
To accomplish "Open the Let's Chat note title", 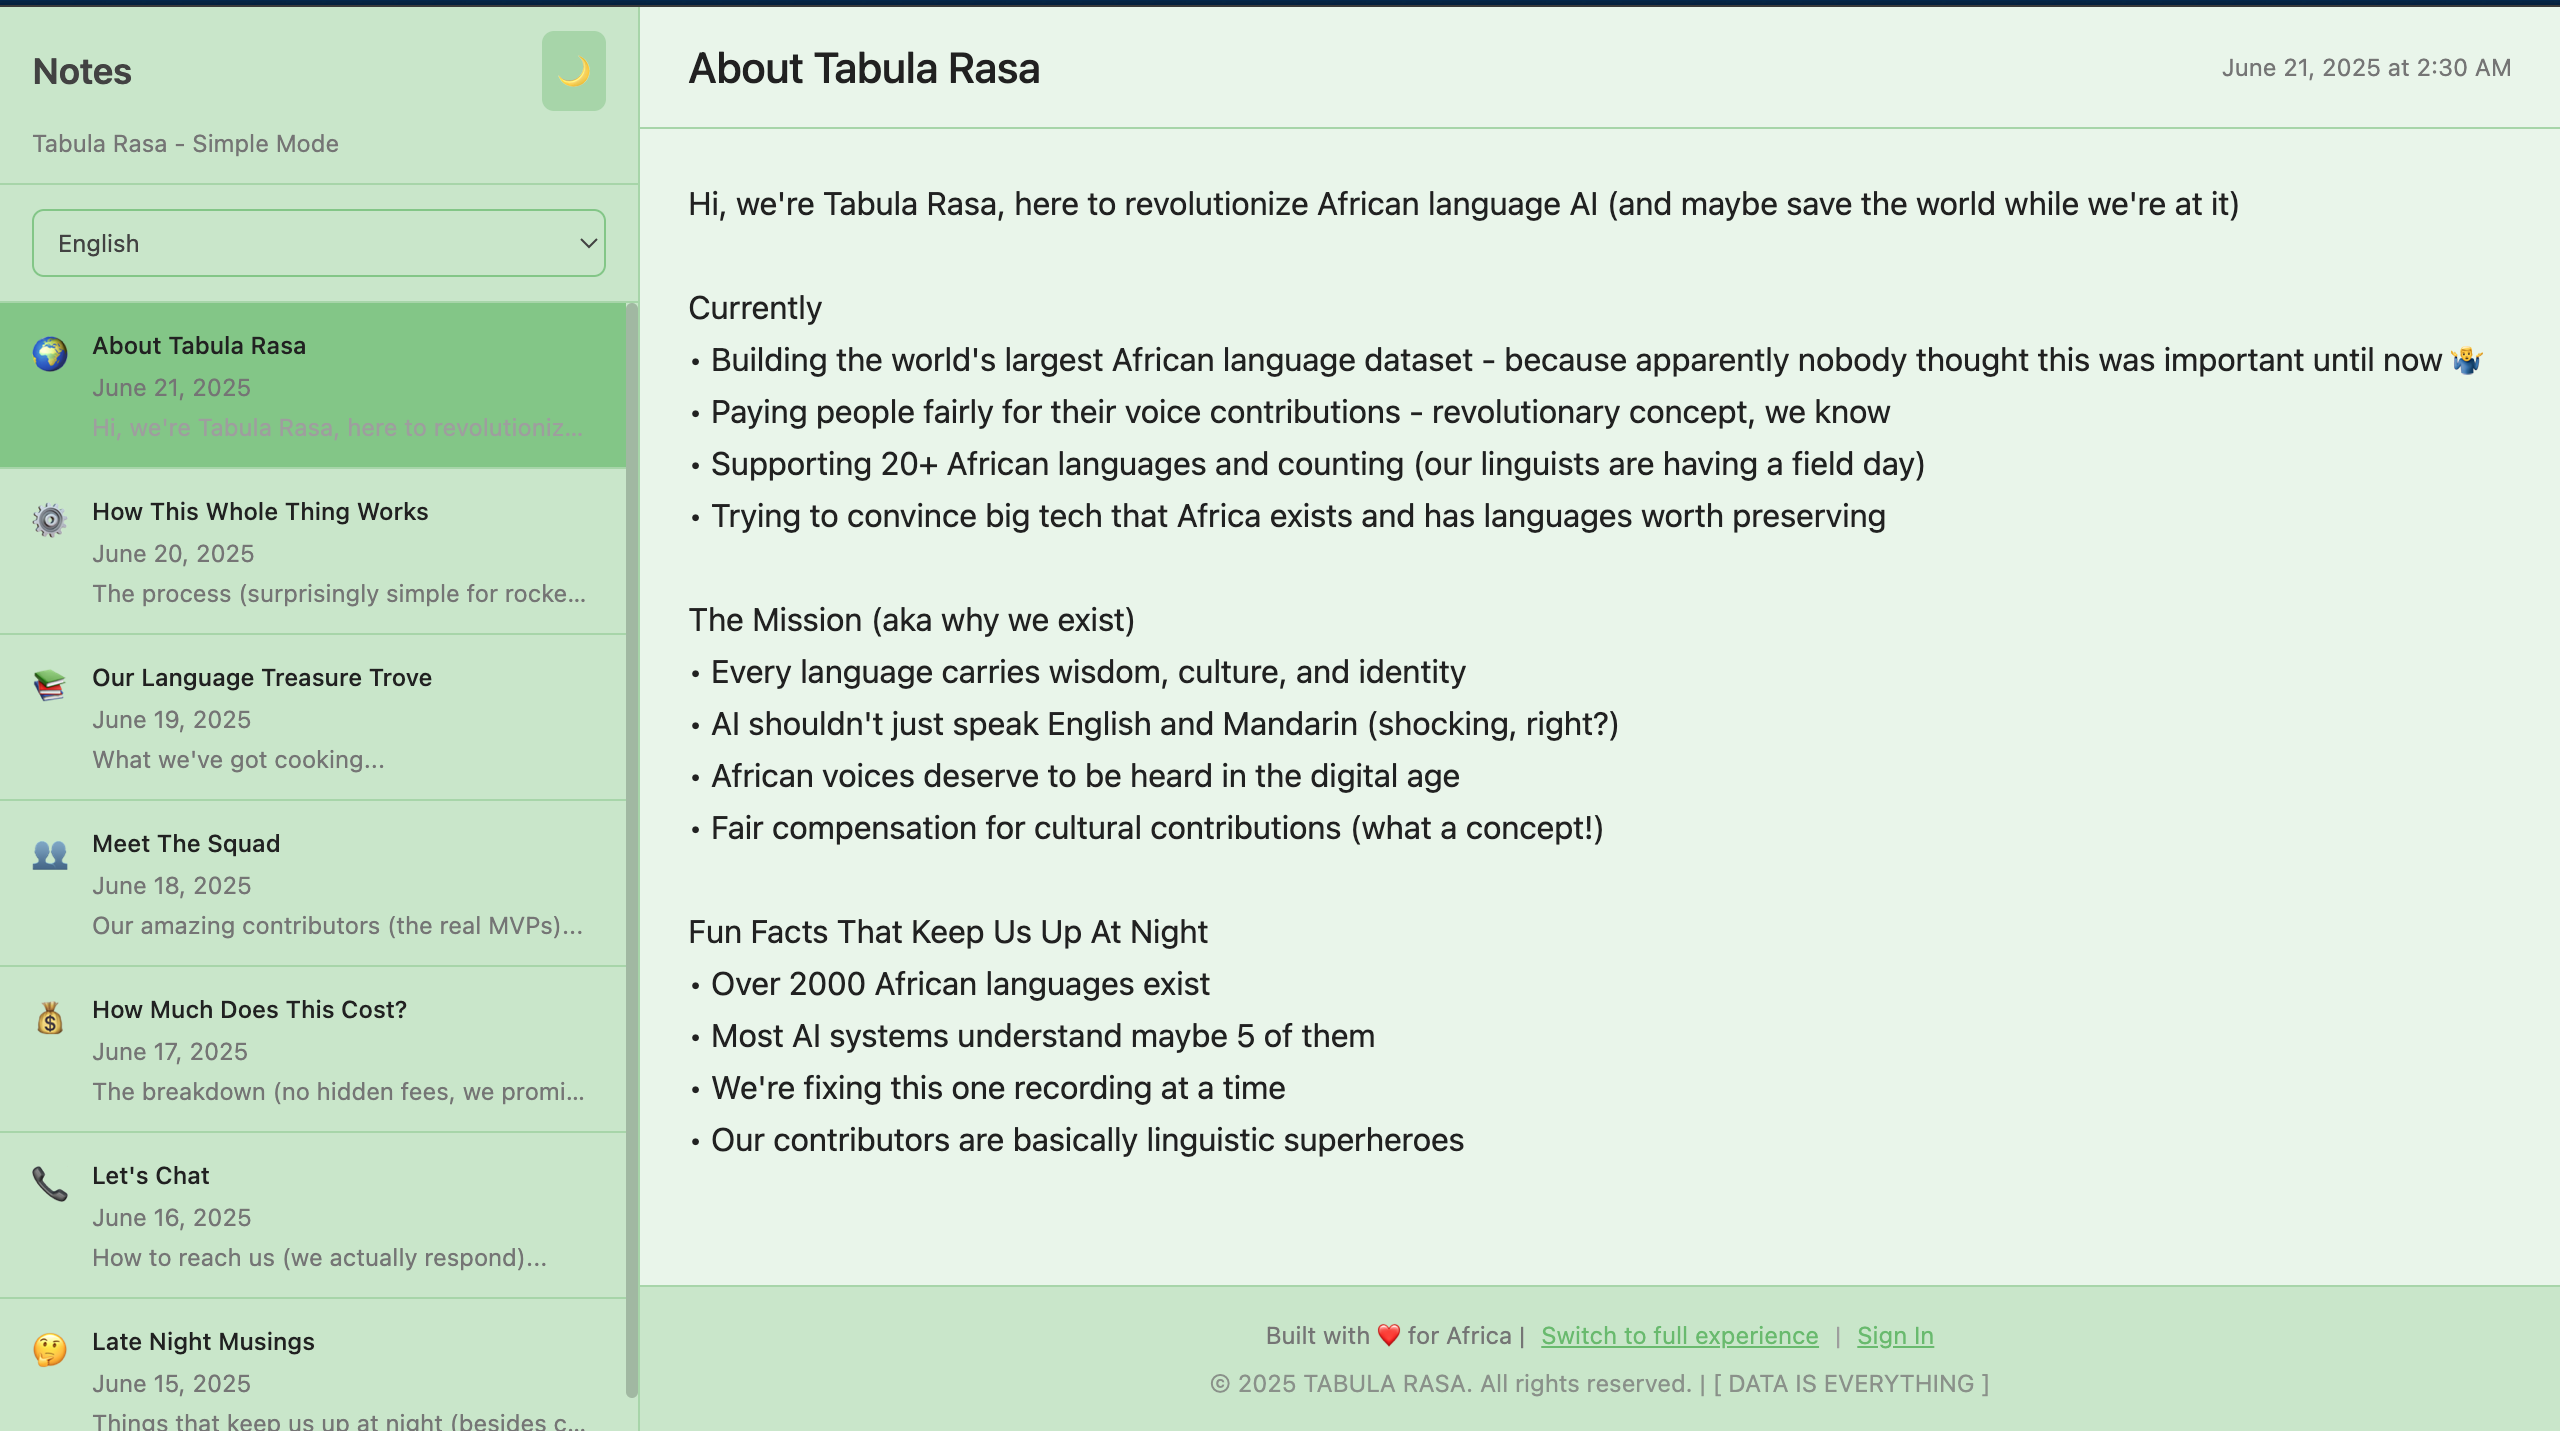I will (x=151, y=1176).
